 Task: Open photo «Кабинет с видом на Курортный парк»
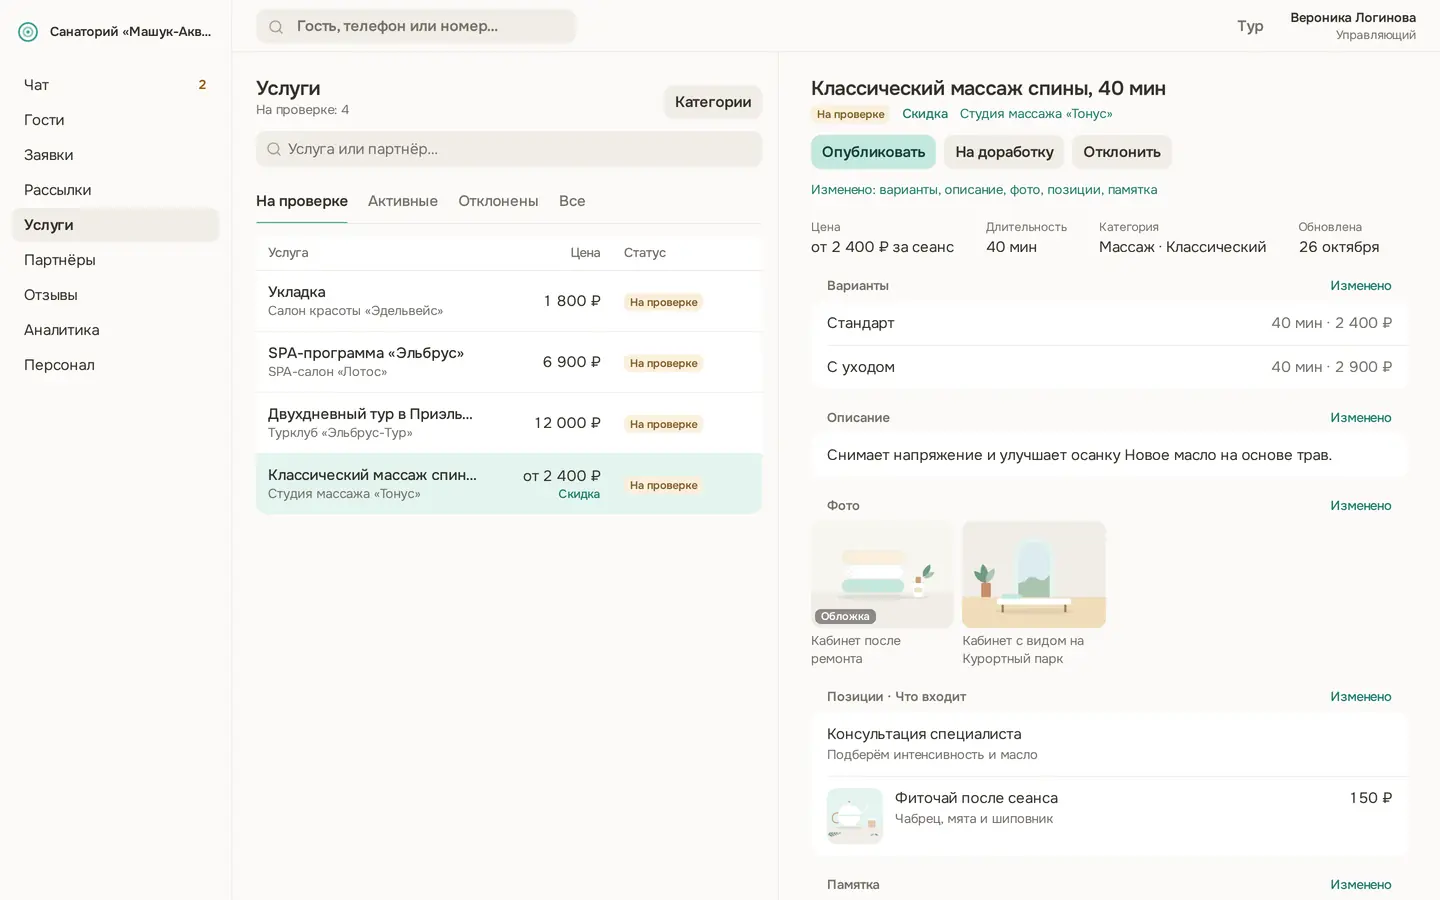point(1034,574)
